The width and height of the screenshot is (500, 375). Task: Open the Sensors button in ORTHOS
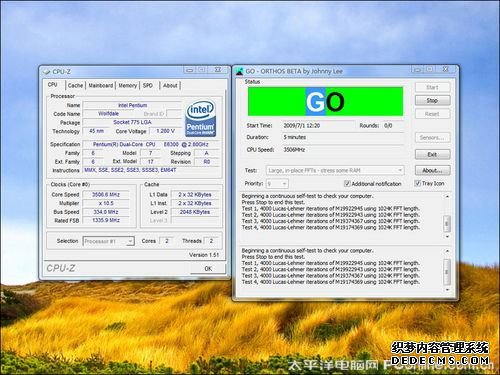[432, 137]
